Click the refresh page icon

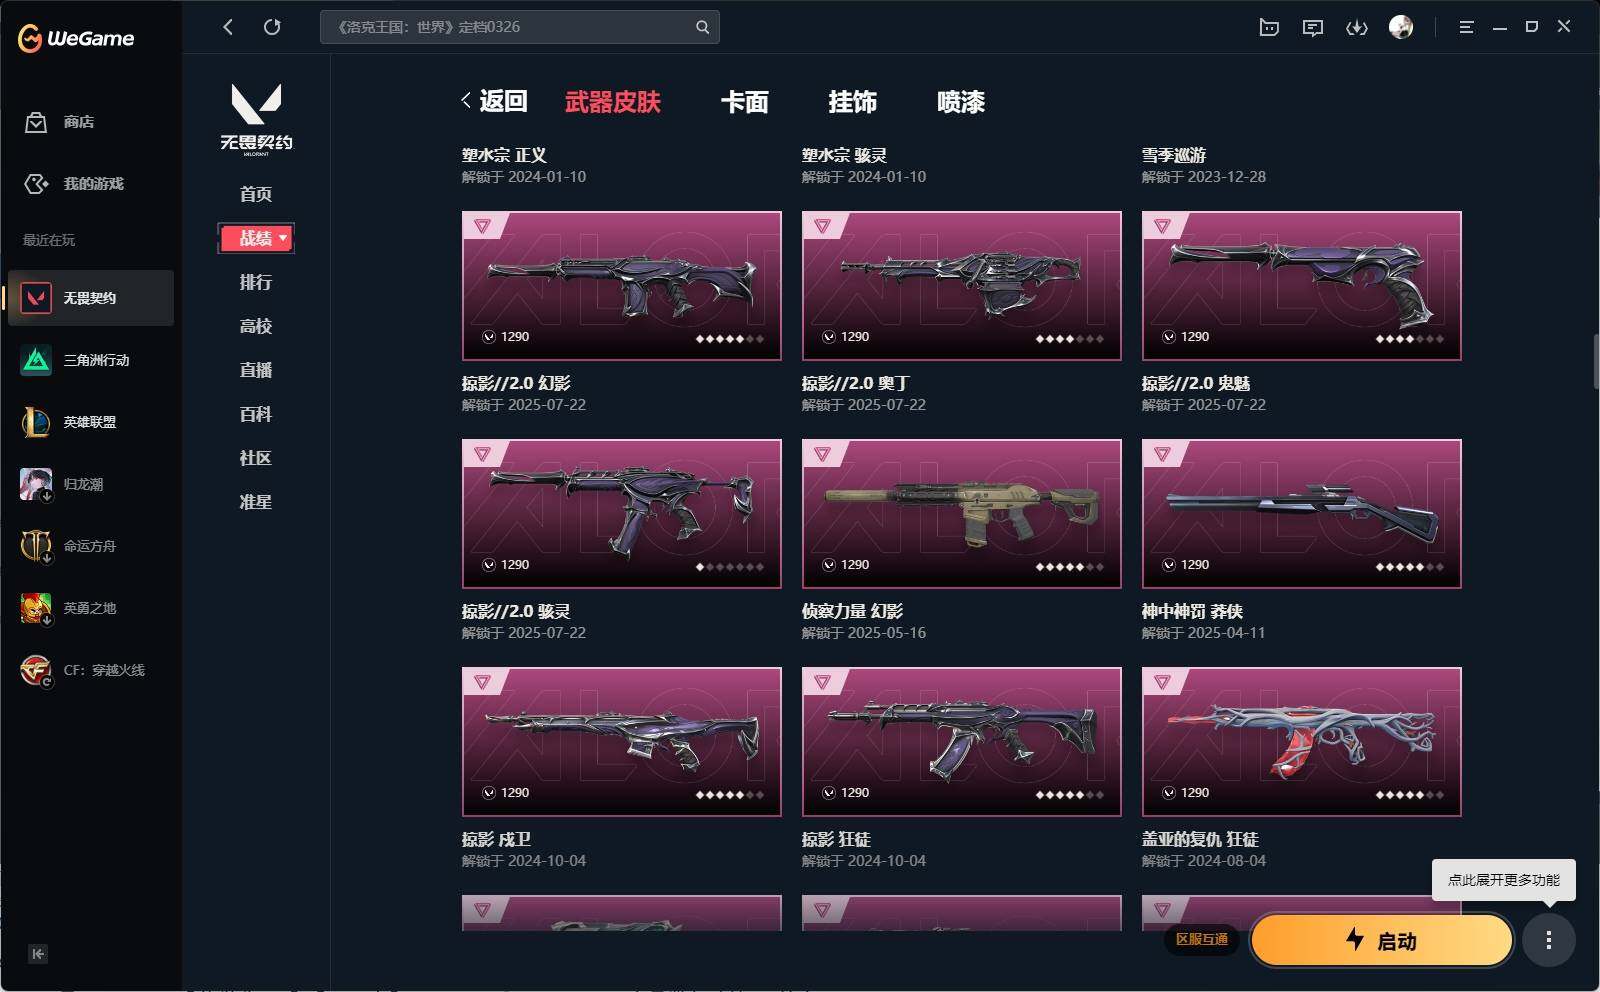[272, 27]
